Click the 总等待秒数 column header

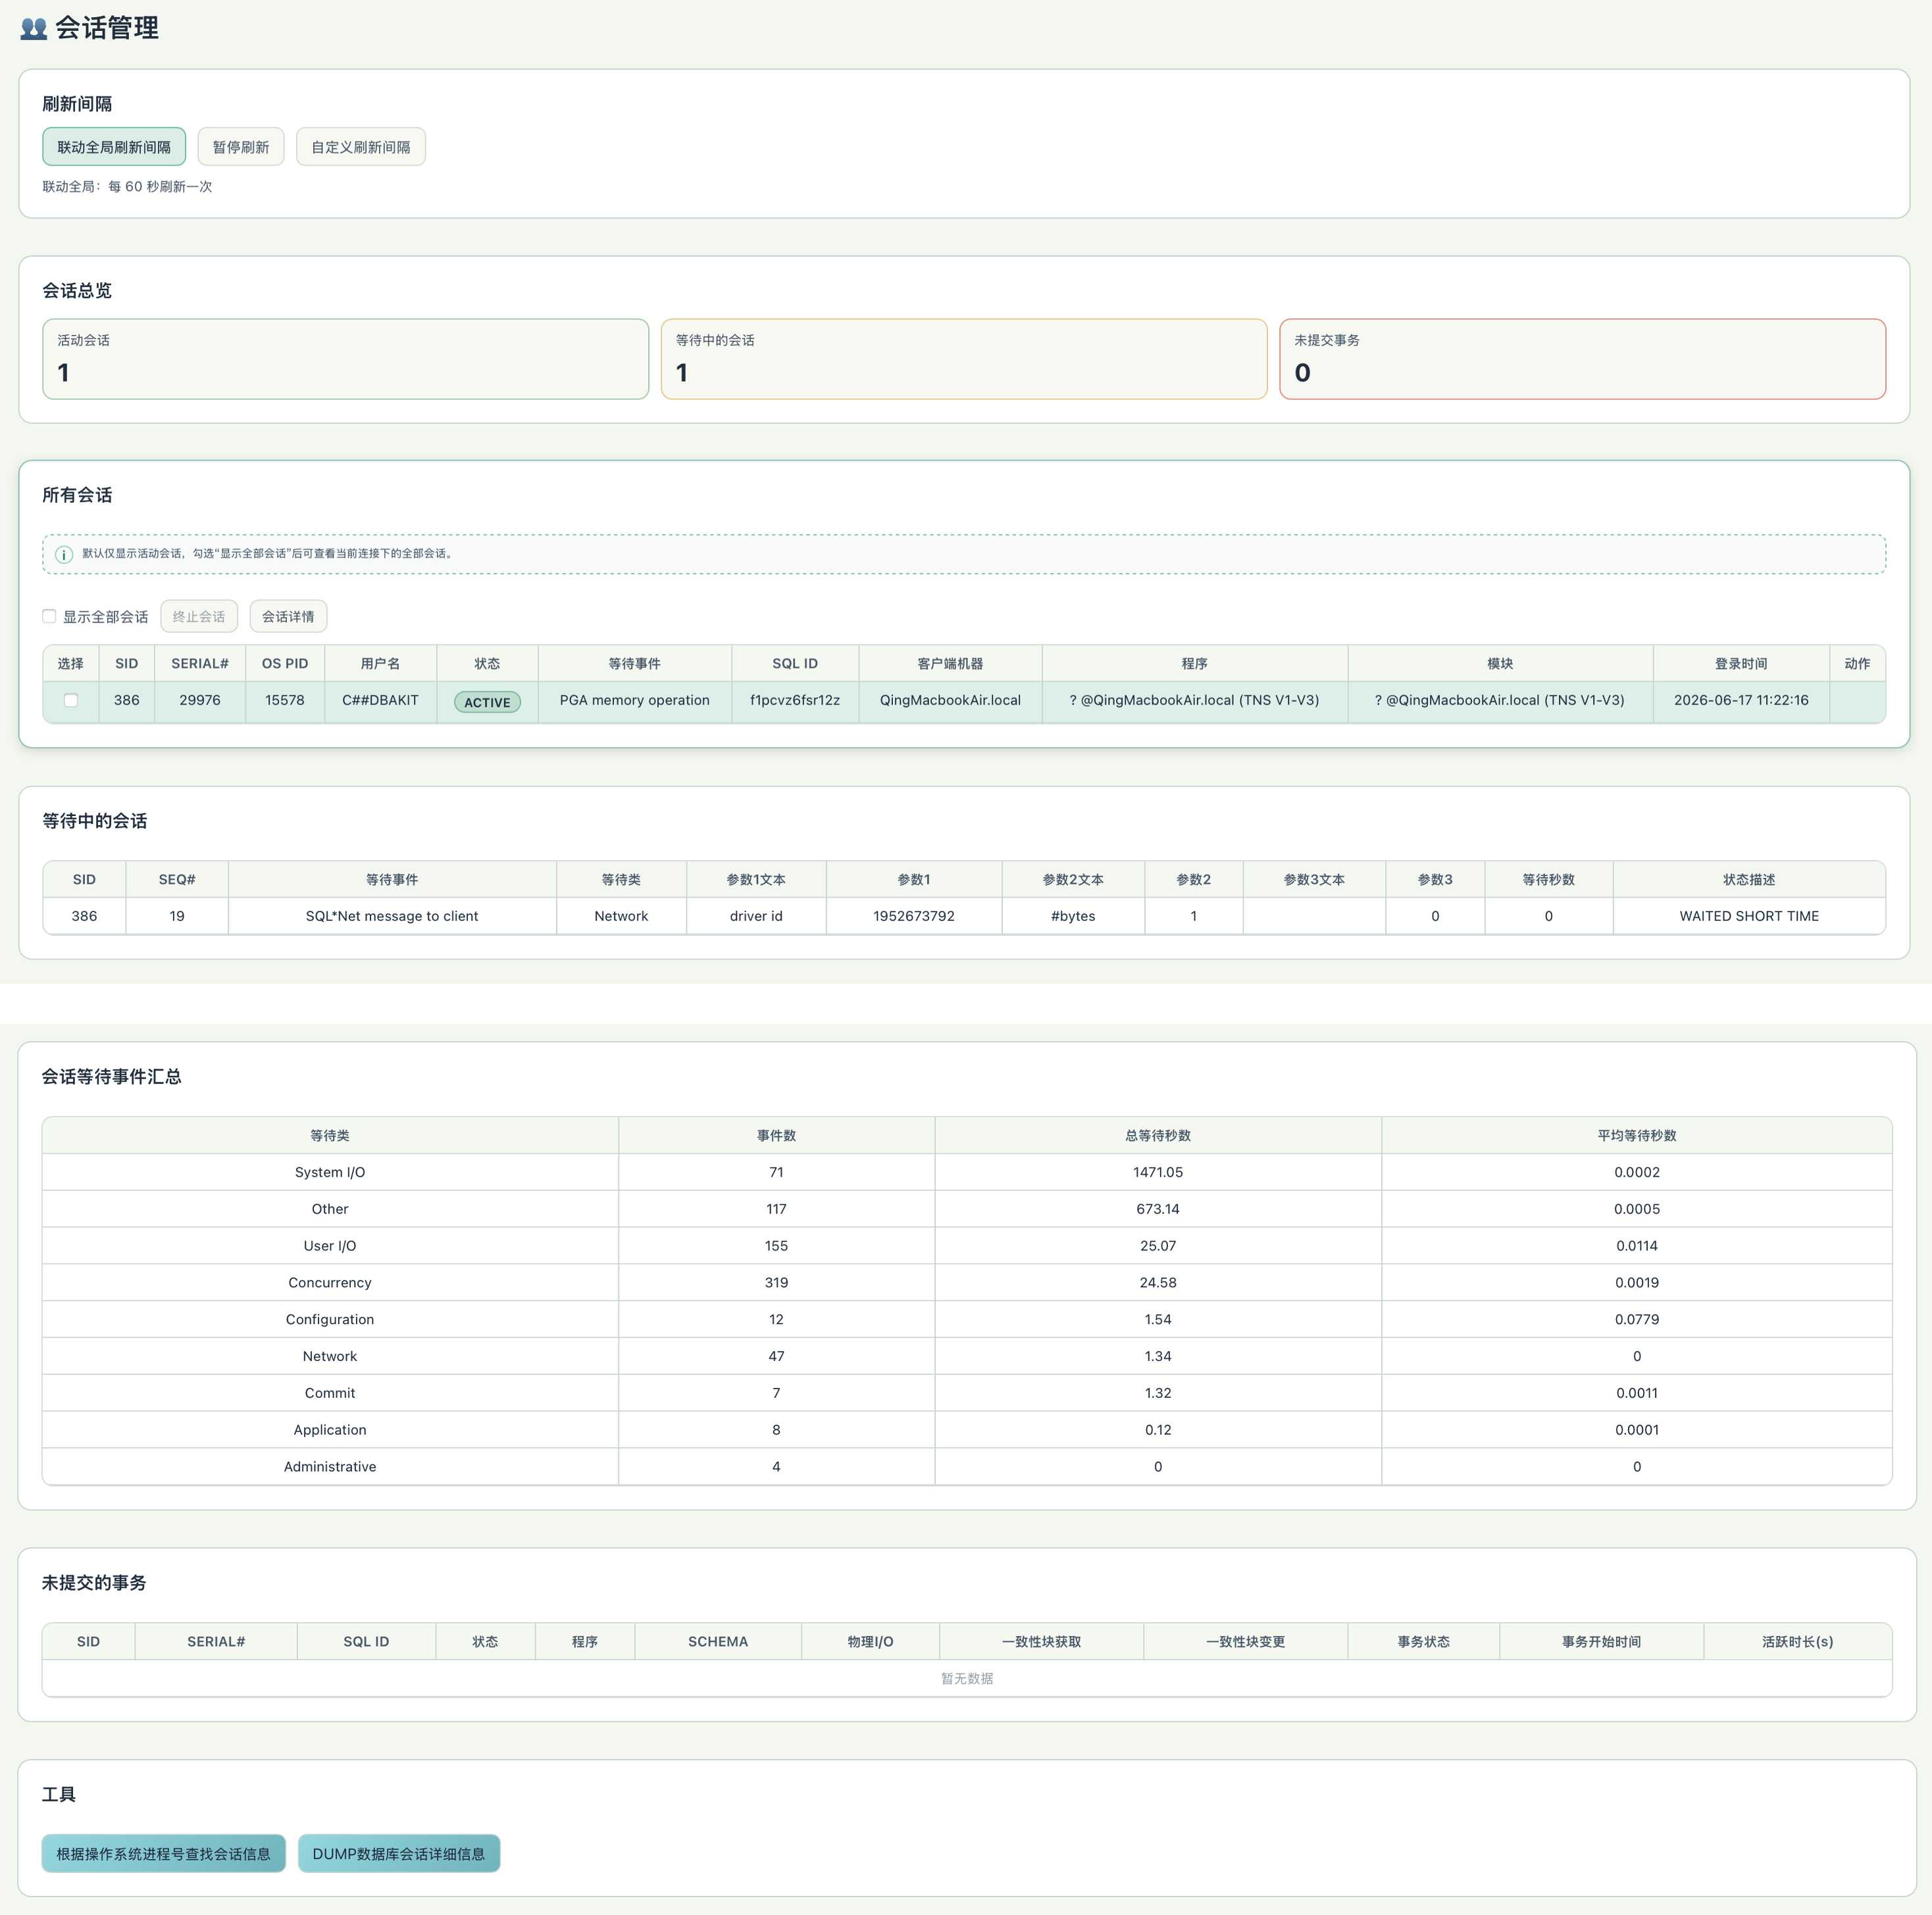pyautogui.click(x=1158, y=1135)
